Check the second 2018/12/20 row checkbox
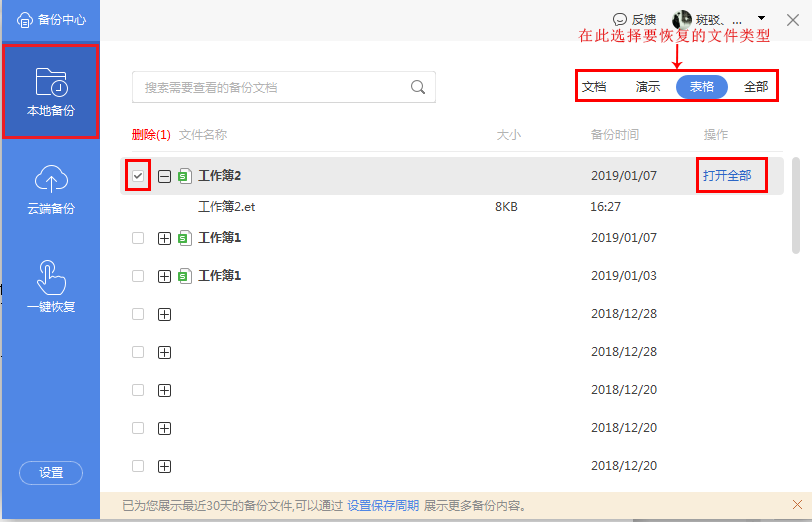This screenshot has width=812, height=522. (x=138, y=428)
